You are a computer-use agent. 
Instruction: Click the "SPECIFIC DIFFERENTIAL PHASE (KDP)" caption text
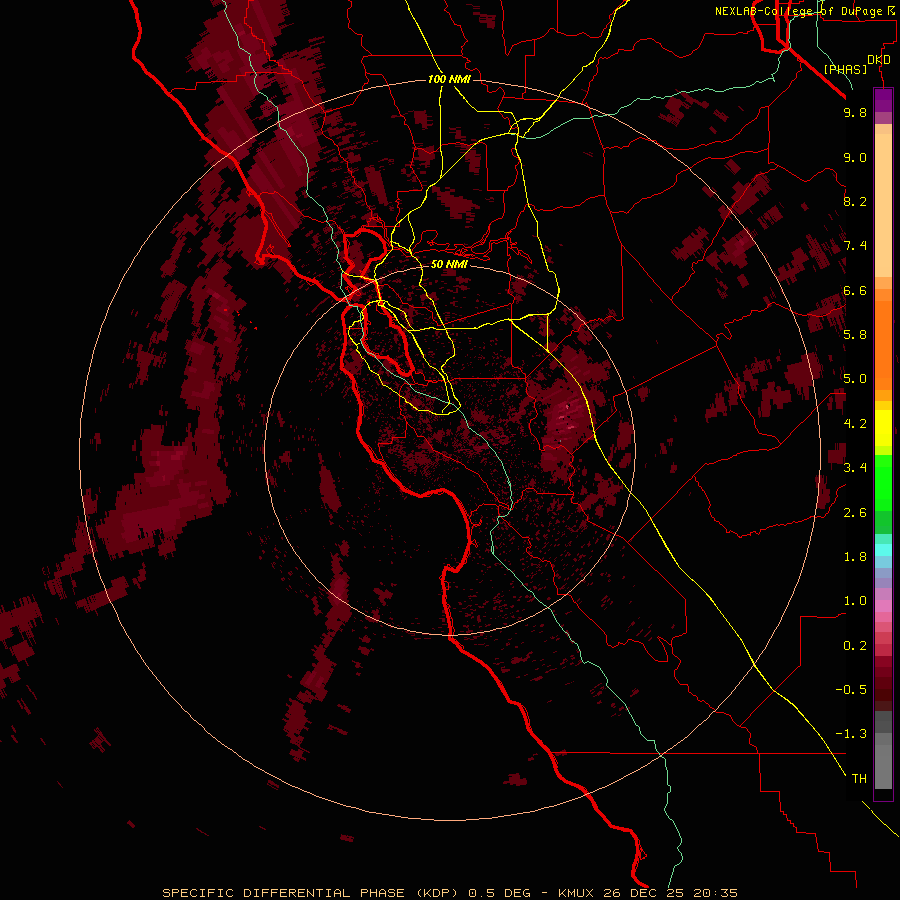310,893
